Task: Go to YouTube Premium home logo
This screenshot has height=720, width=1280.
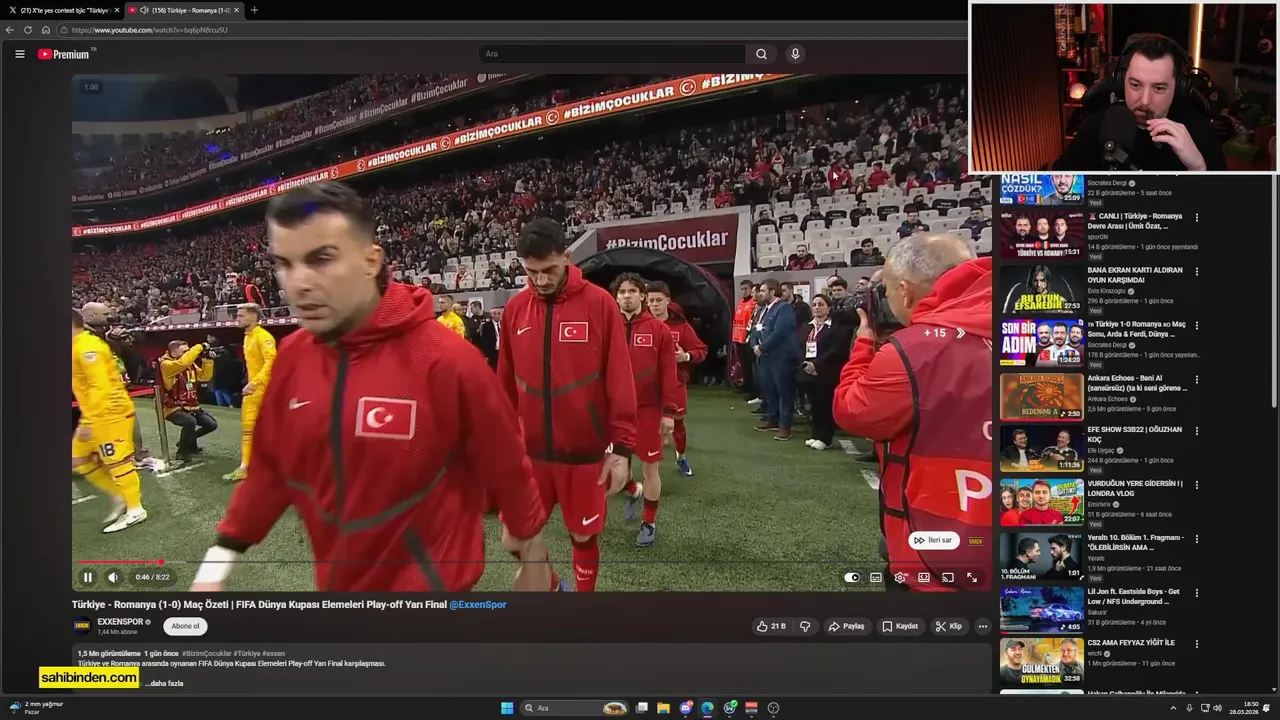Action: pos(64,54)
